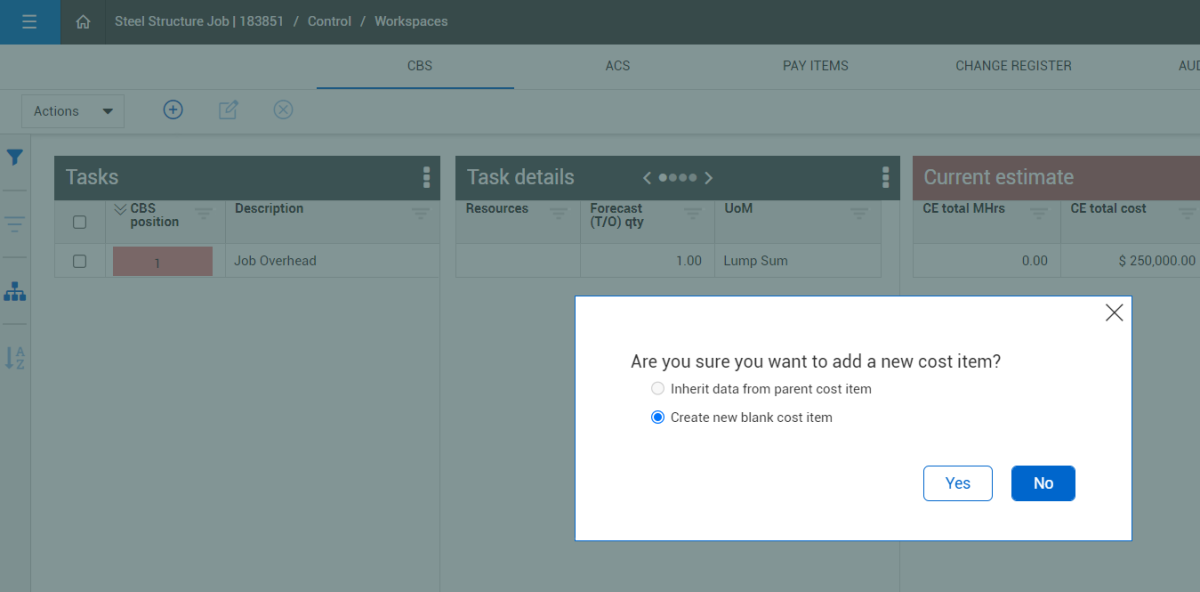This screenshot has width=1200, height=592.
Task: Confirm with the Yes button
Action: (x=958, y=483)
